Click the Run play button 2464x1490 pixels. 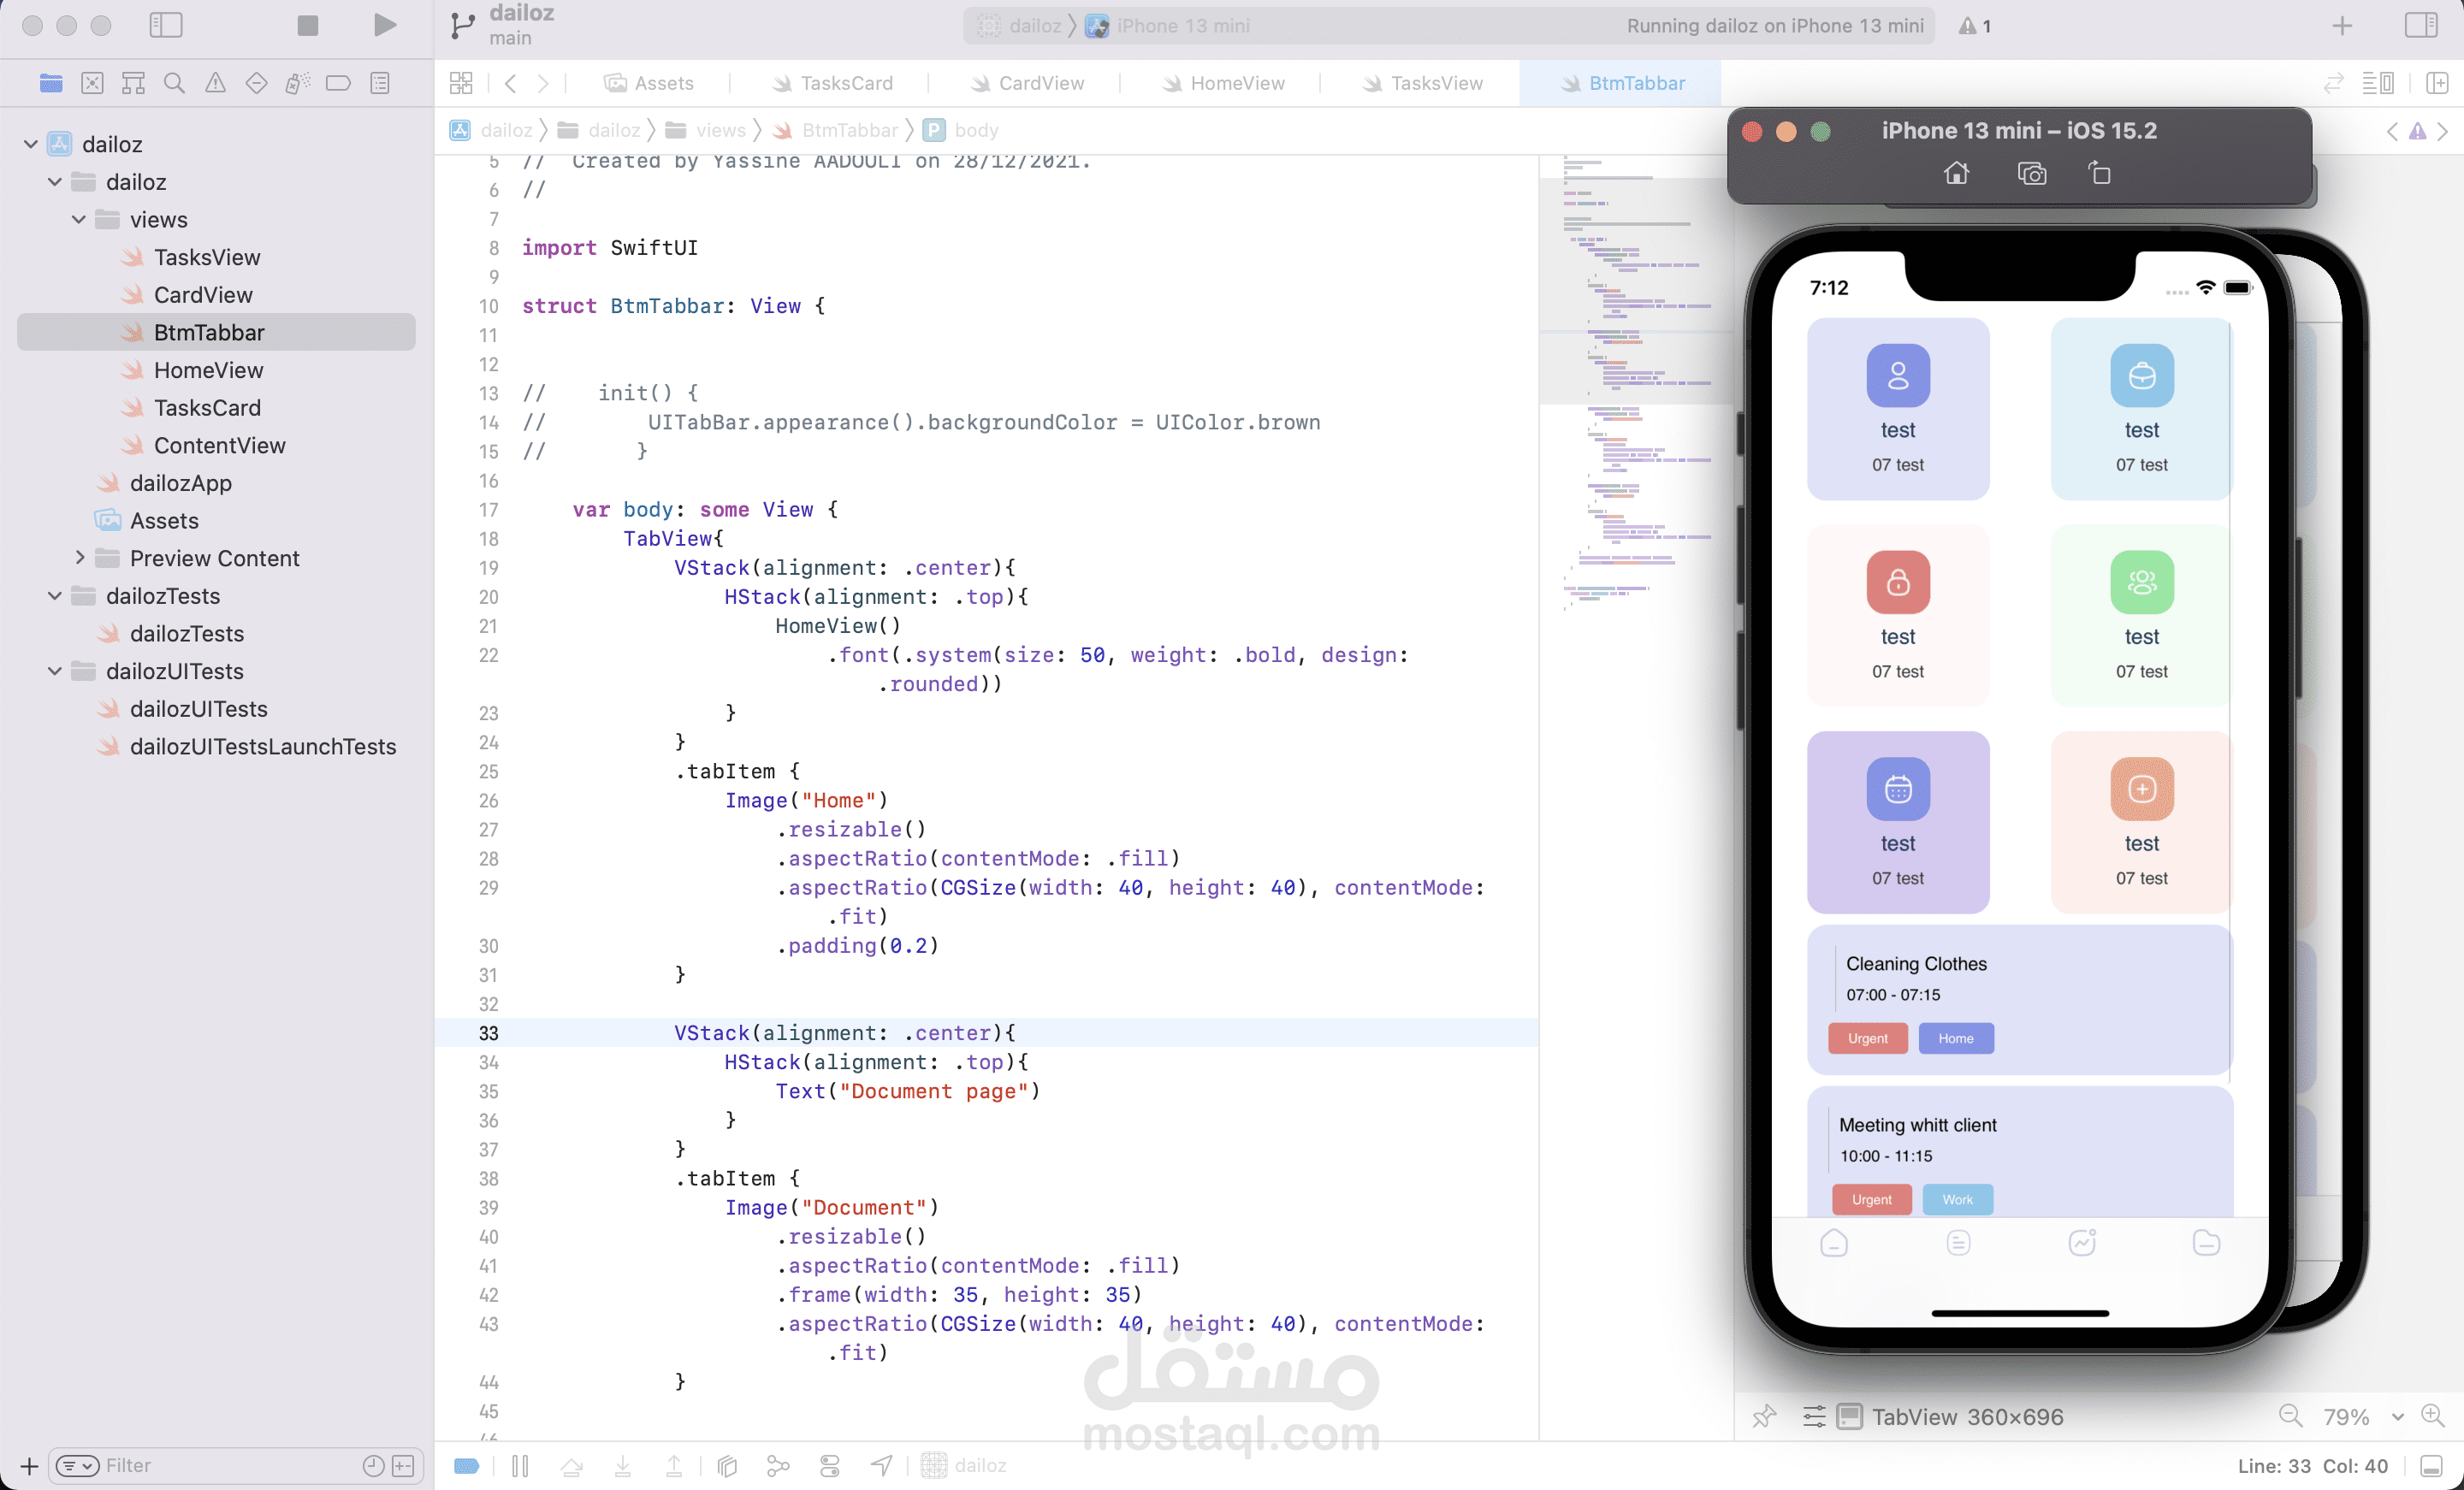coord(385,25)
